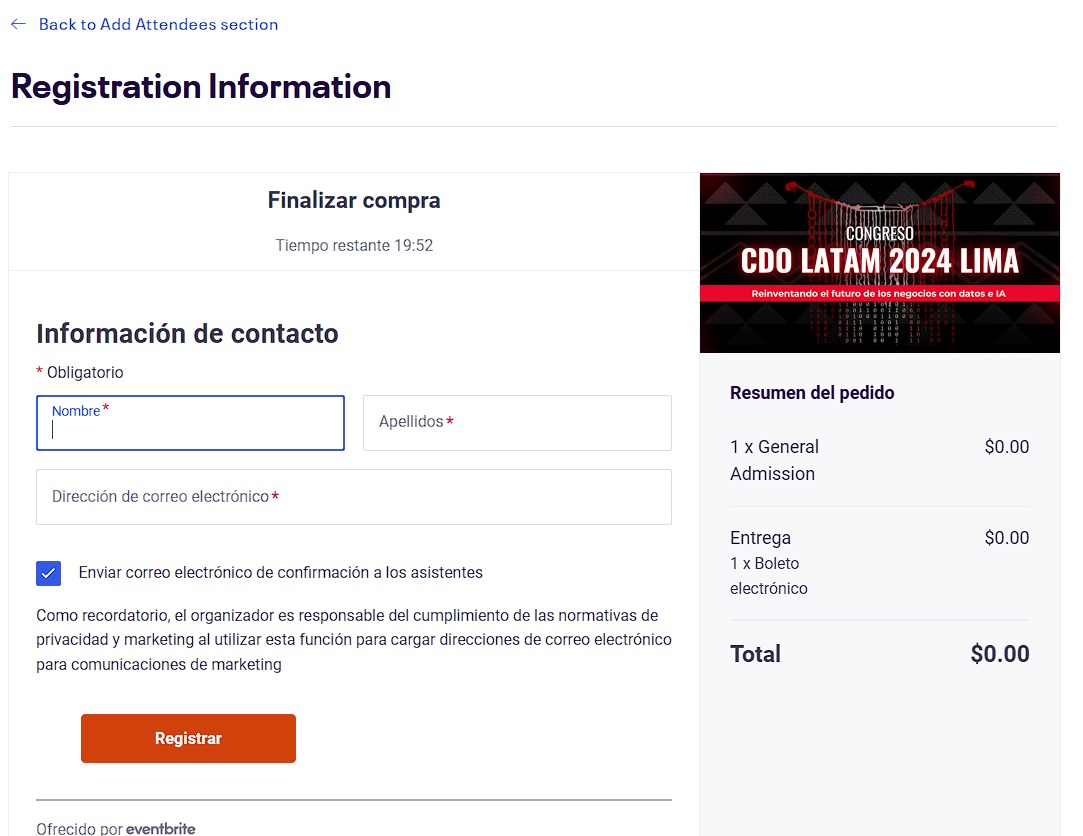This screenshot has height=836, width=1083.
Task: Open the eventbrite logo link
Action: click(160, 828)
